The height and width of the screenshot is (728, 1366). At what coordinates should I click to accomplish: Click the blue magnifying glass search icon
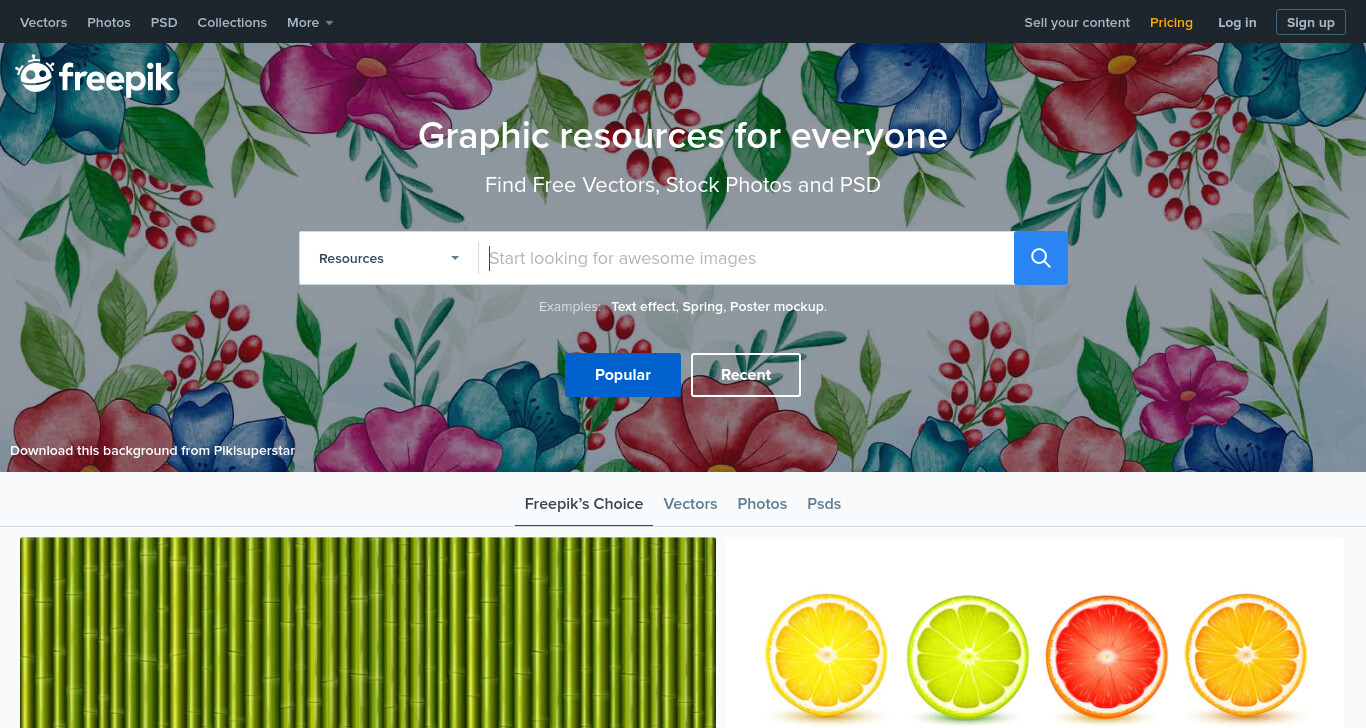coord(1040,258)
